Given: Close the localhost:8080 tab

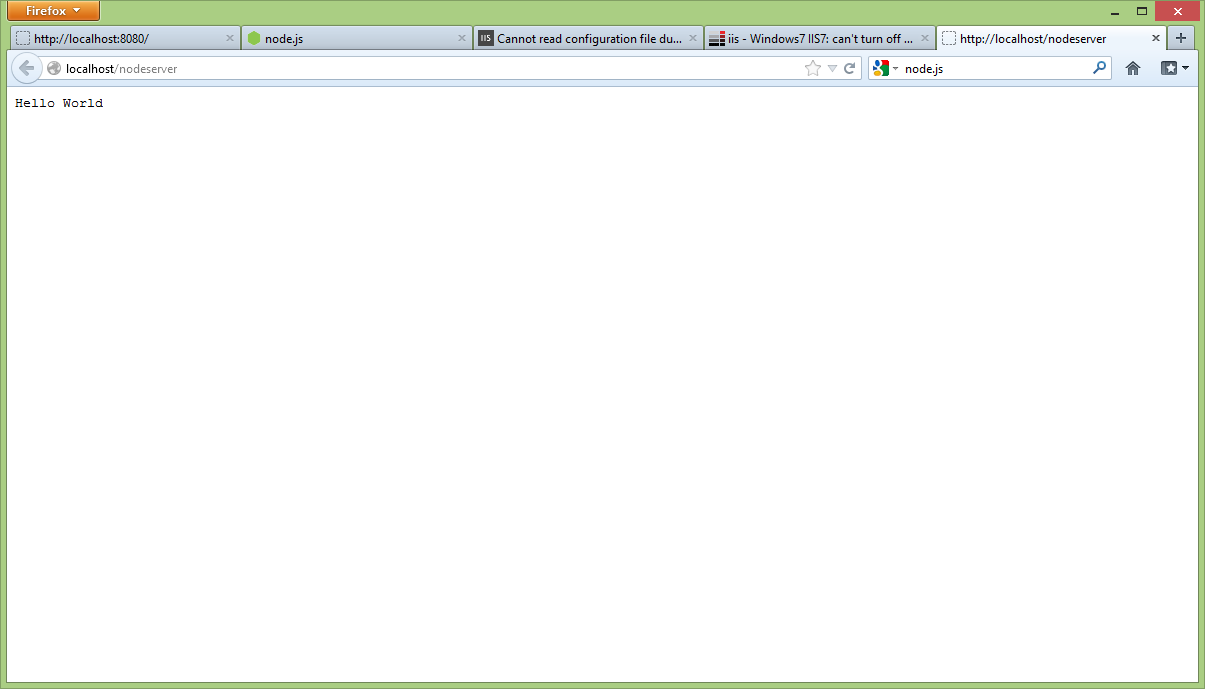Looking at the screenshot, I should (x=230, y=38).
